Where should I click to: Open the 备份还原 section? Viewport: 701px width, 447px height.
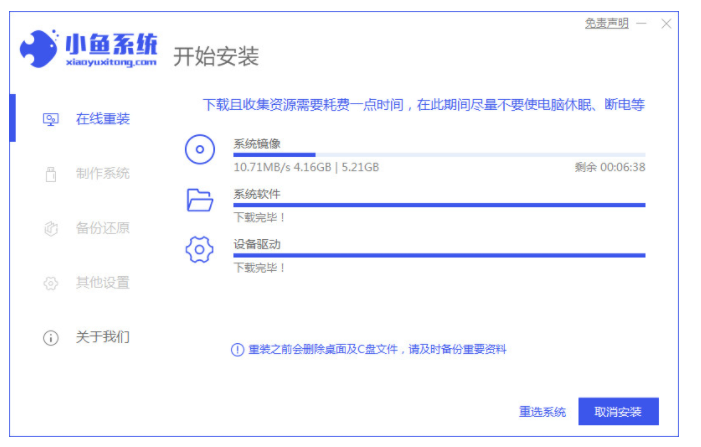102,228
